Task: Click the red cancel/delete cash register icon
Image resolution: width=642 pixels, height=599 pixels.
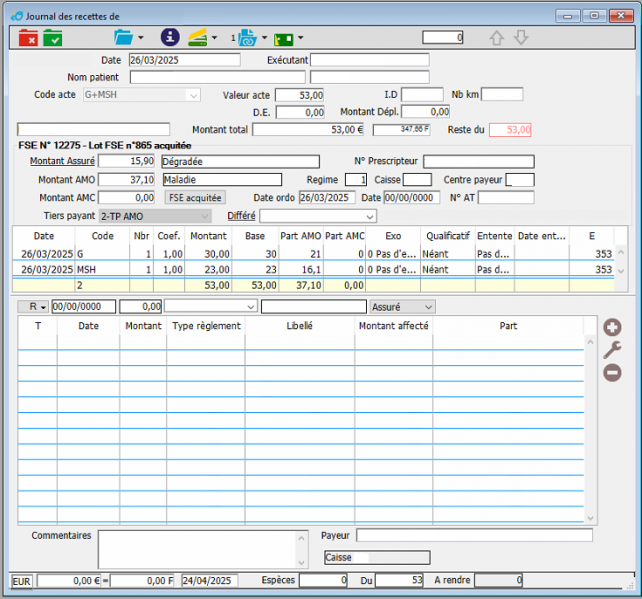Action: (x=28, y=38)
